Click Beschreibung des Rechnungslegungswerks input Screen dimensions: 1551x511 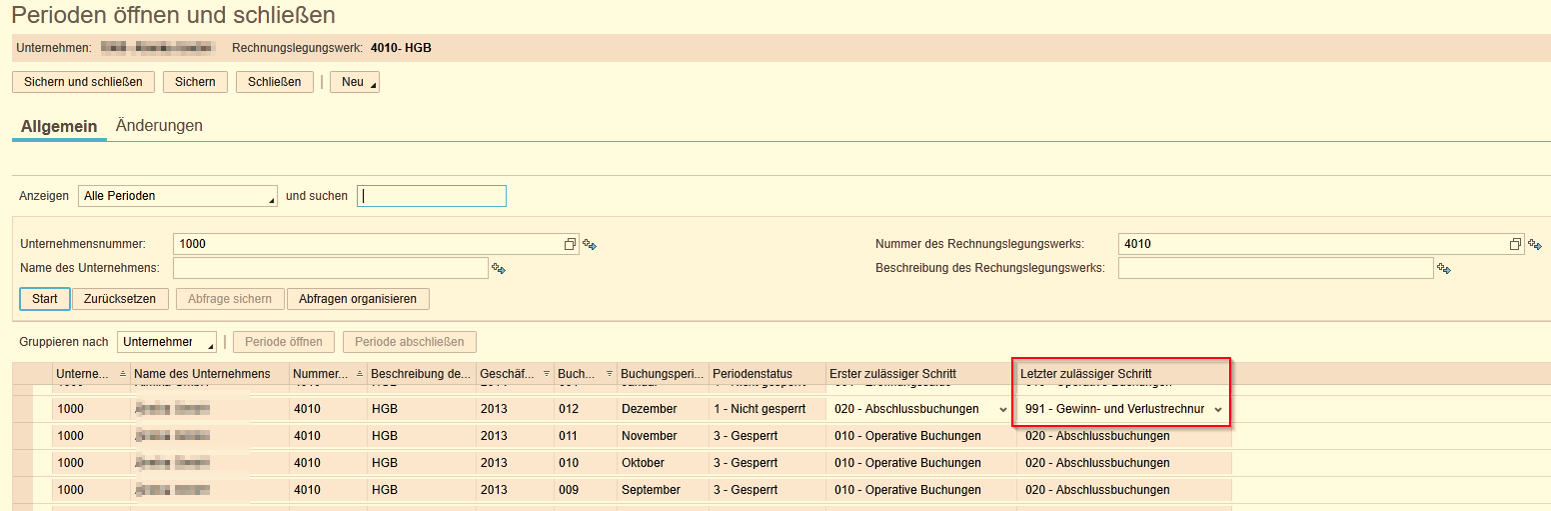pos(1276,268)
